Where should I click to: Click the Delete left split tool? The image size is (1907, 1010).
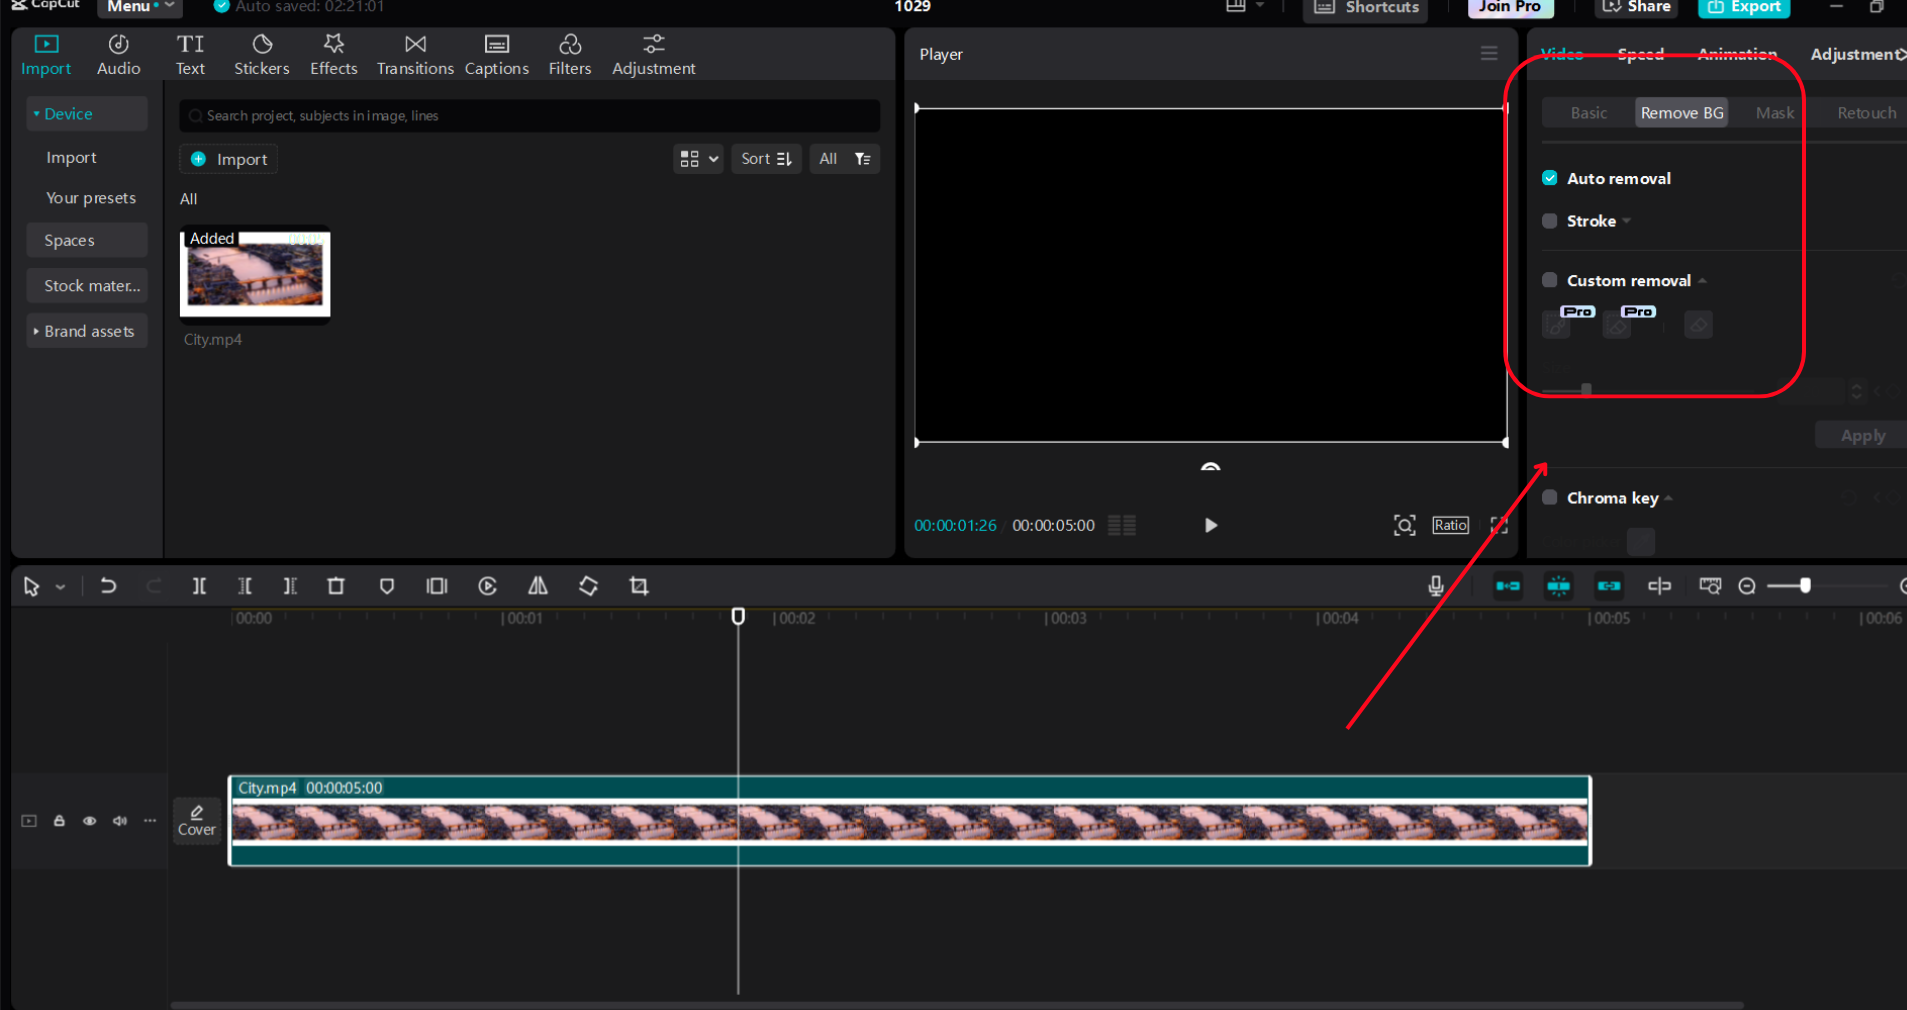244,586
